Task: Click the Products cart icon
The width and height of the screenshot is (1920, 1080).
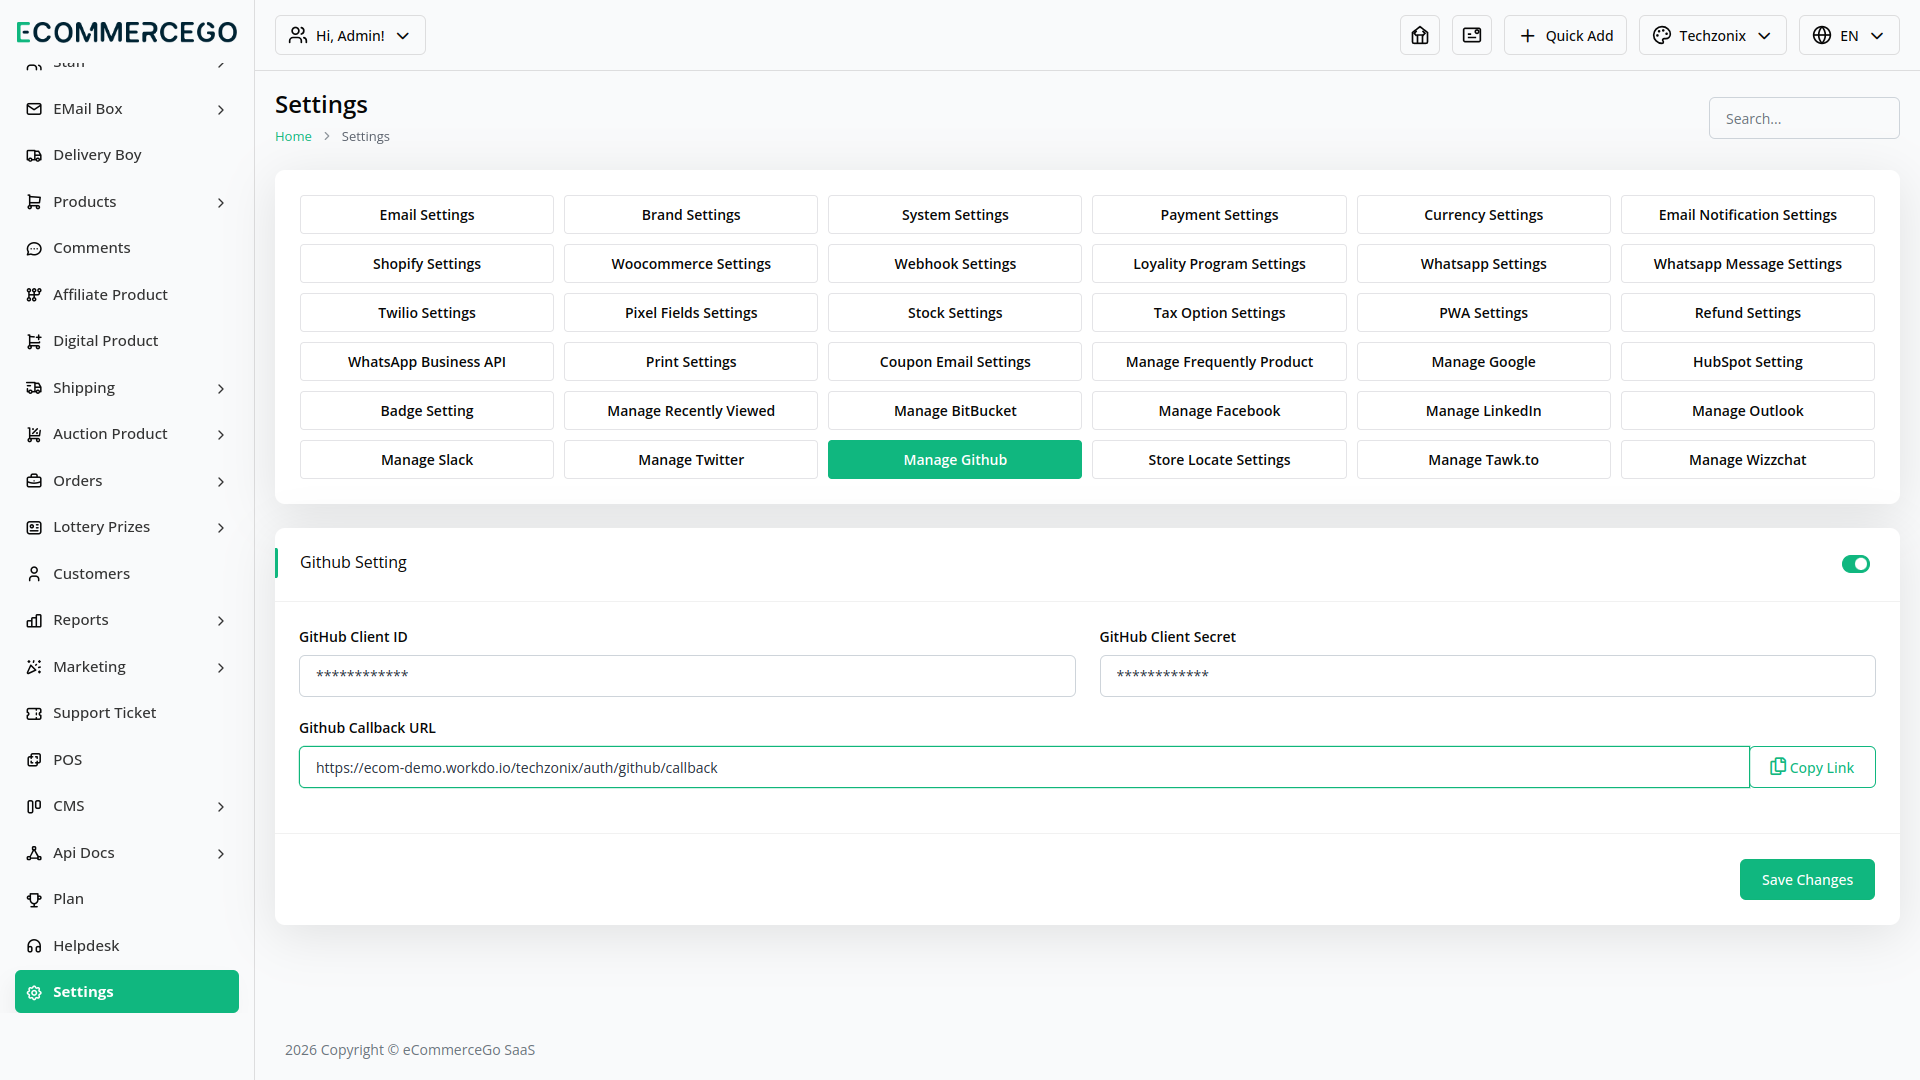Action: [x=34, y=202]
